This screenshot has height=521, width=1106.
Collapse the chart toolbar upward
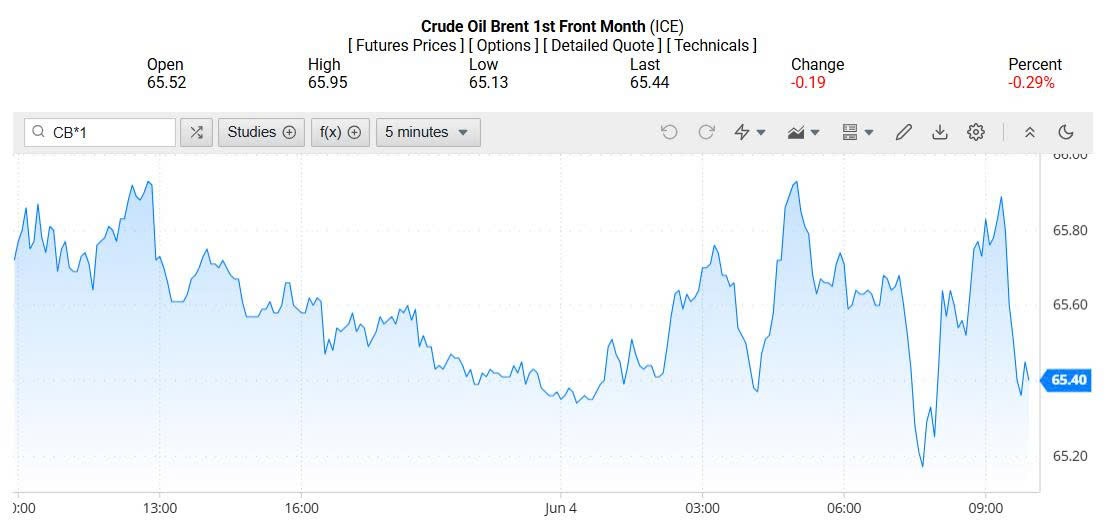point(1030,132)
